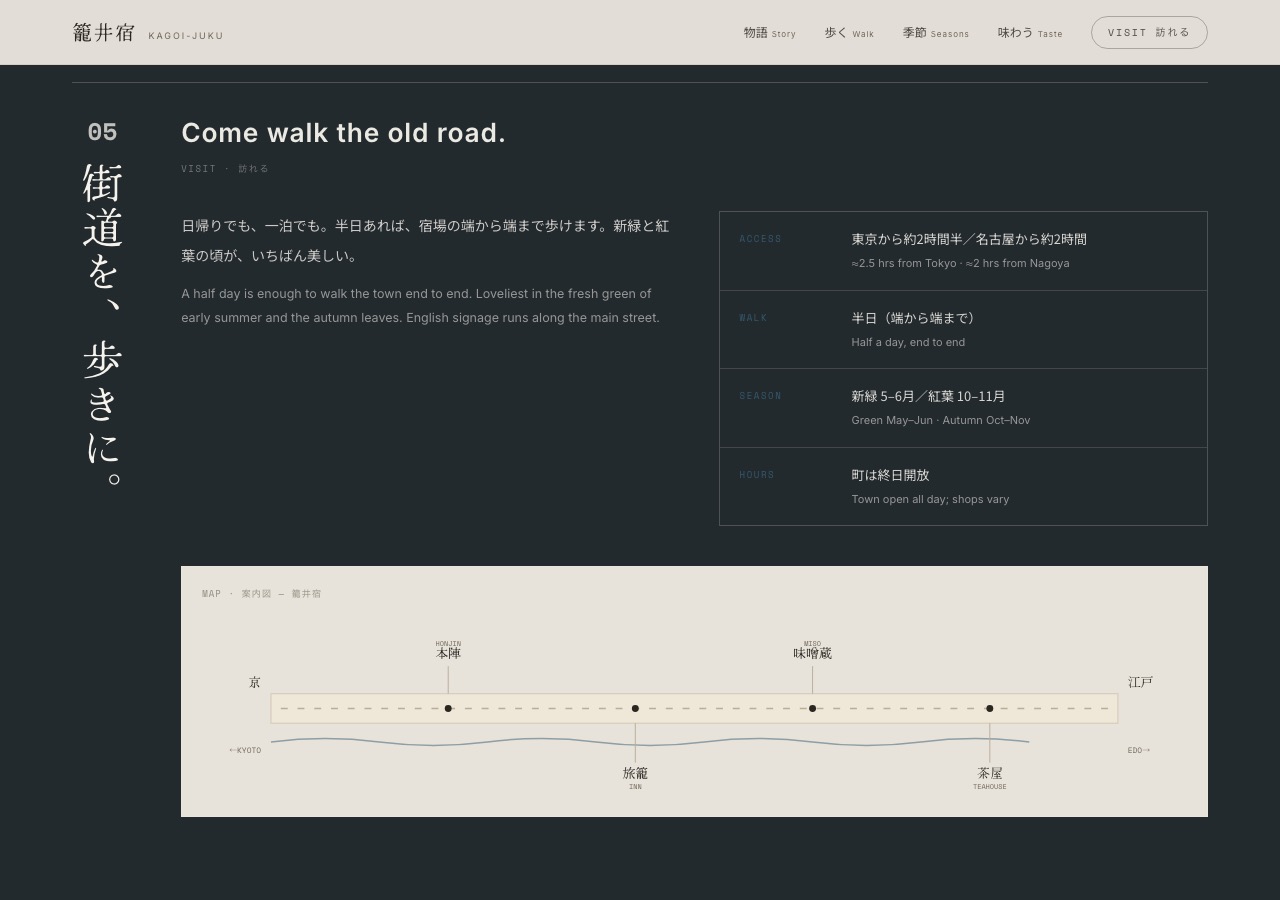Select the 味噌蔵 Miso map marker dot

click(812, 708)
